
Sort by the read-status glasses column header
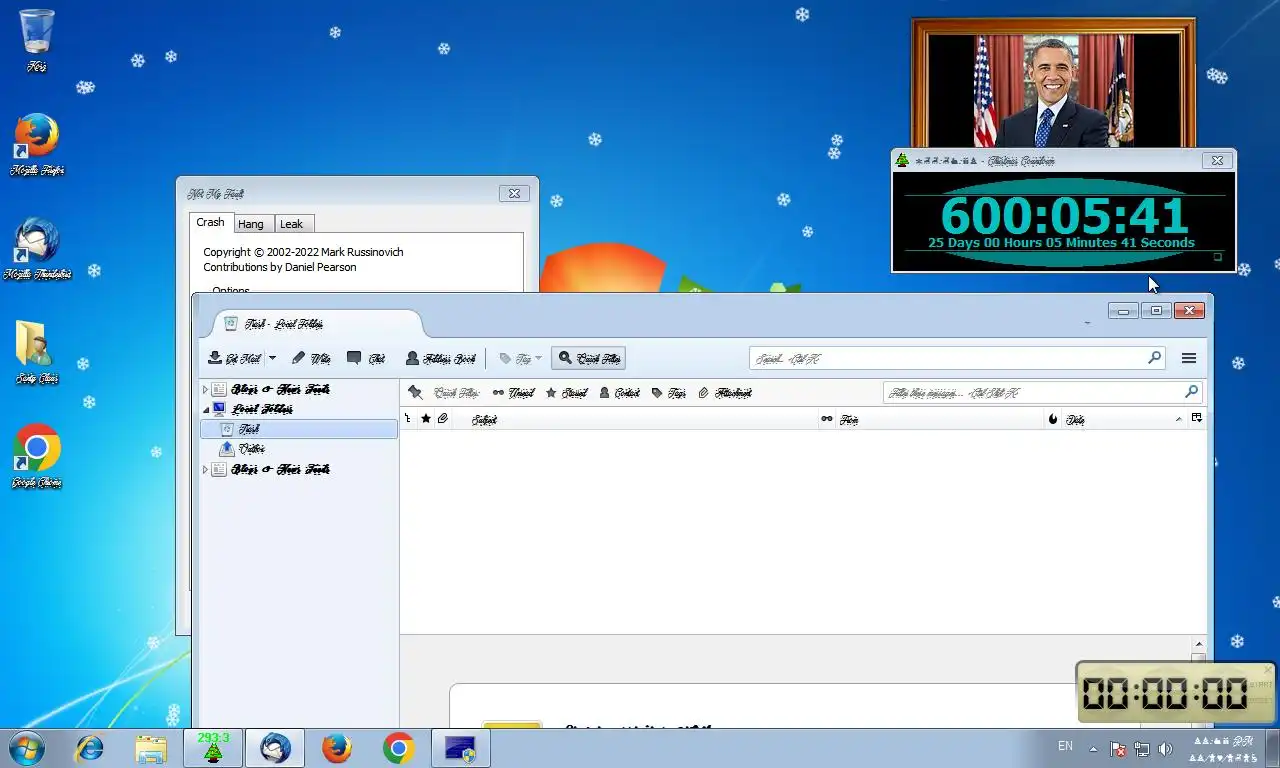click(x=827, y=420)
